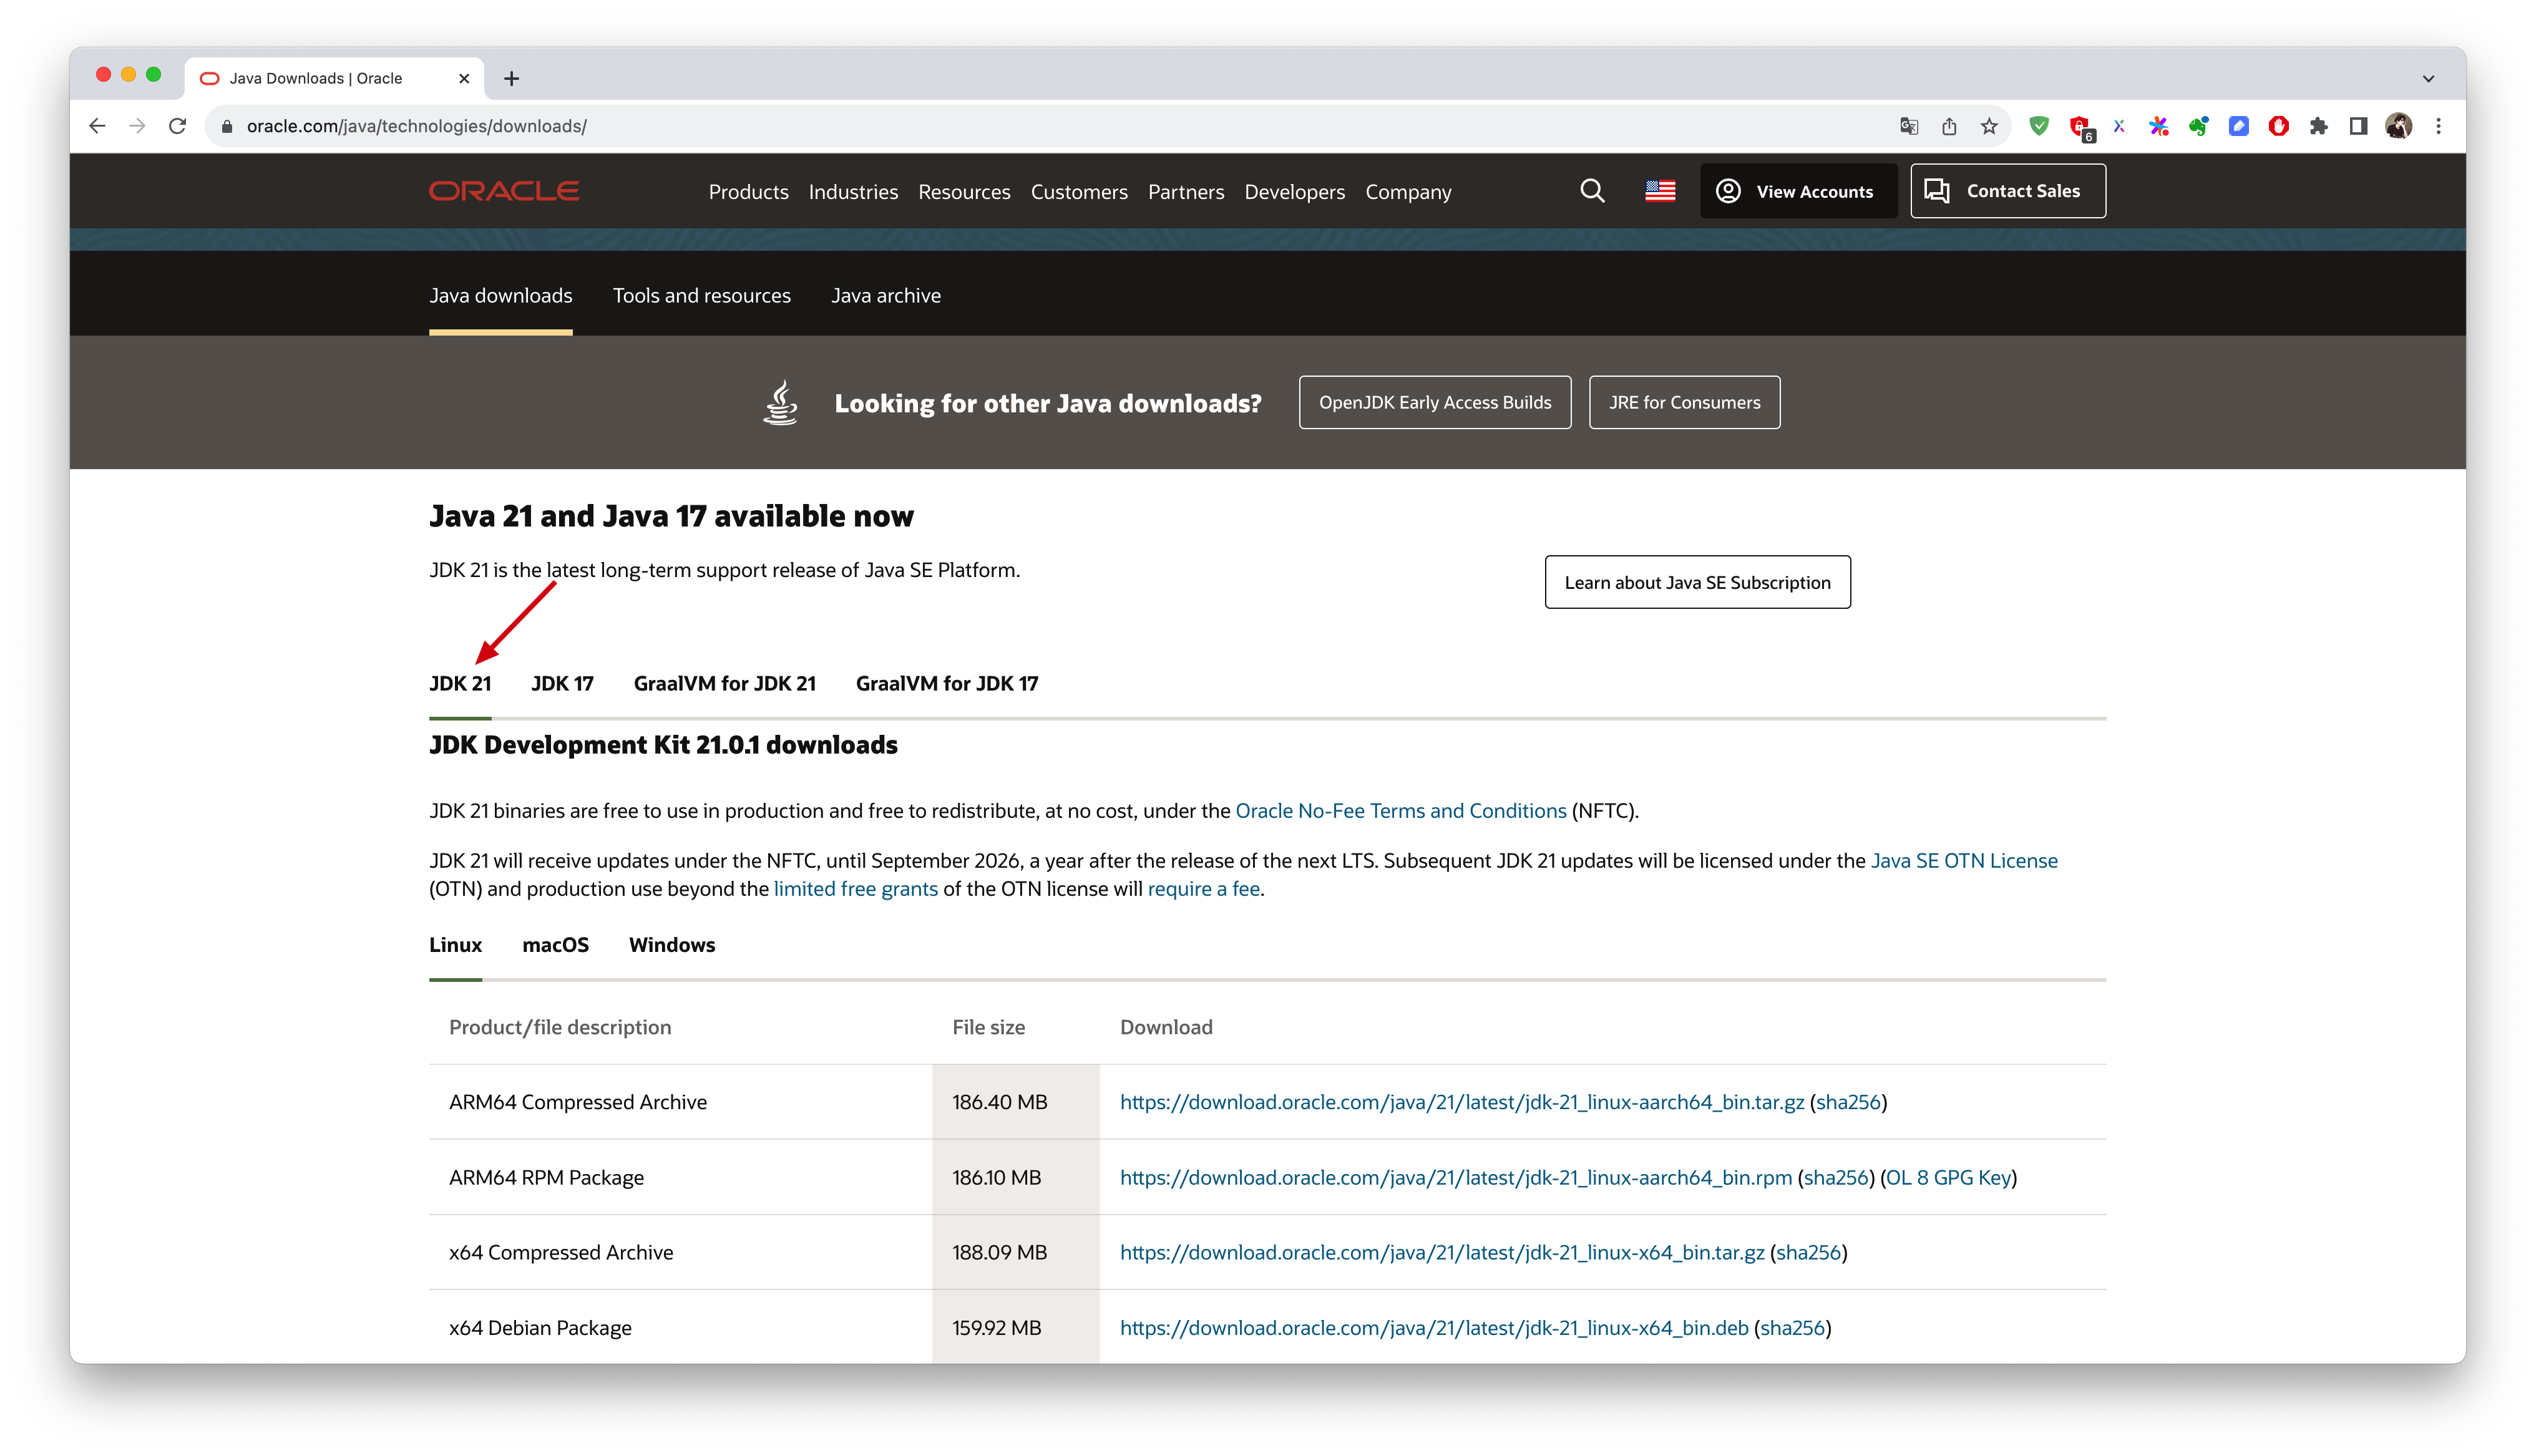
Task: Download the linux-aarch64 rpm package
Action: pos(1456,1178)
